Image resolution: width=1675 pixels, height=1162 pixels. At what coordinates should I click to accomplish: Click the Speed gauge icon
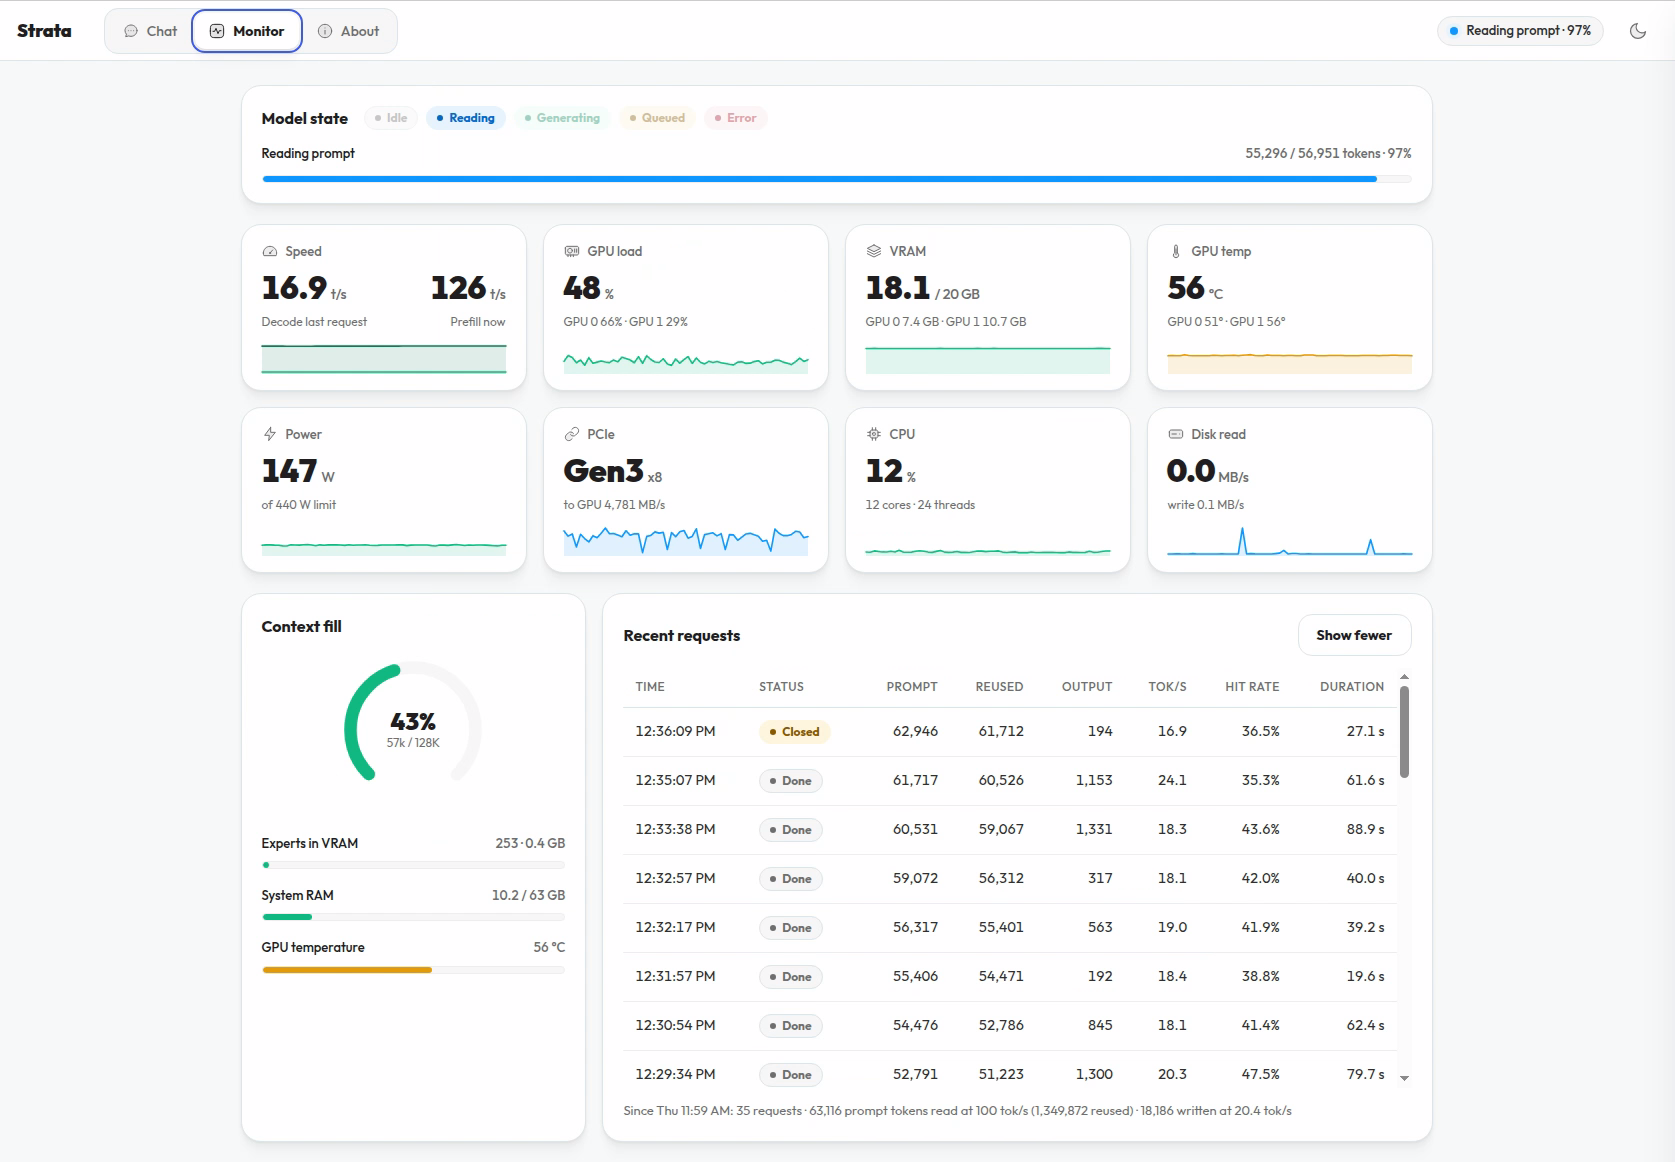[x=269, y=252]
